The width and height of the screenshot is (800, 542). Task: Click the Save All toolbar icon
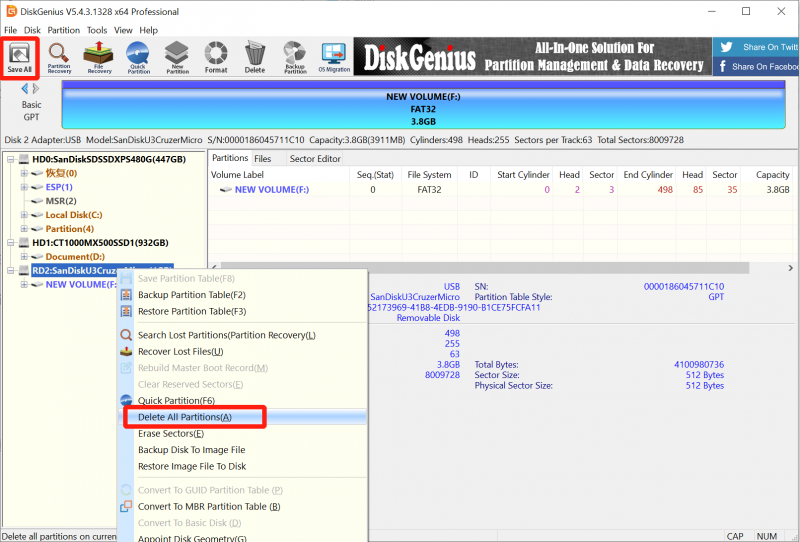19,57
